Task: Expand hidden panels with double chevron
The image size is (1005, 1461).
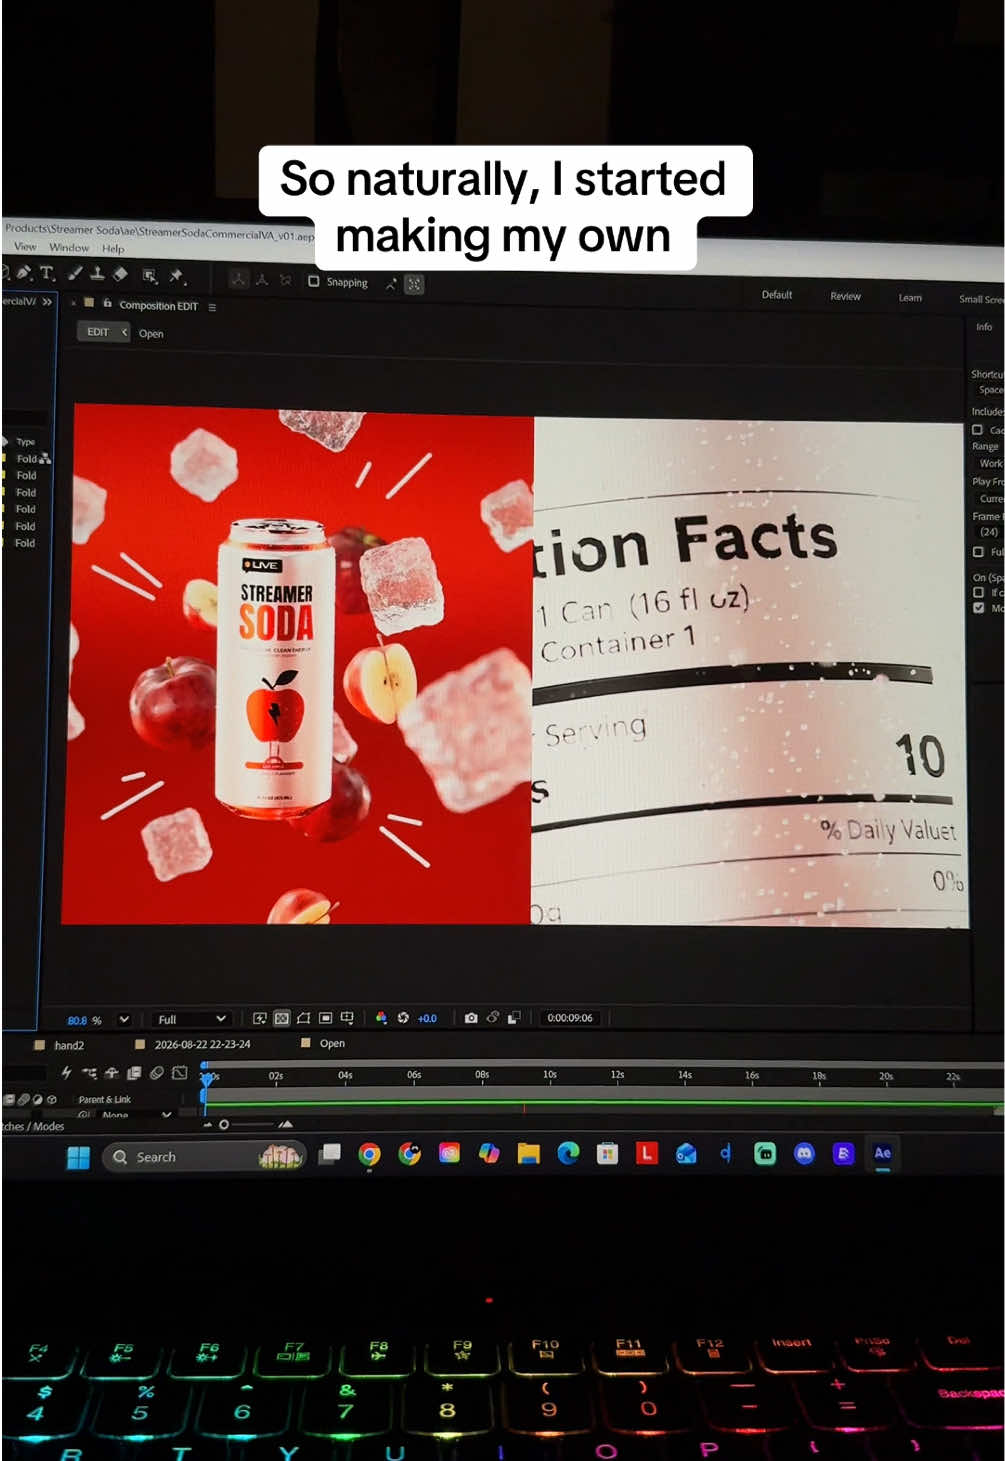Action: click(47, 301)
